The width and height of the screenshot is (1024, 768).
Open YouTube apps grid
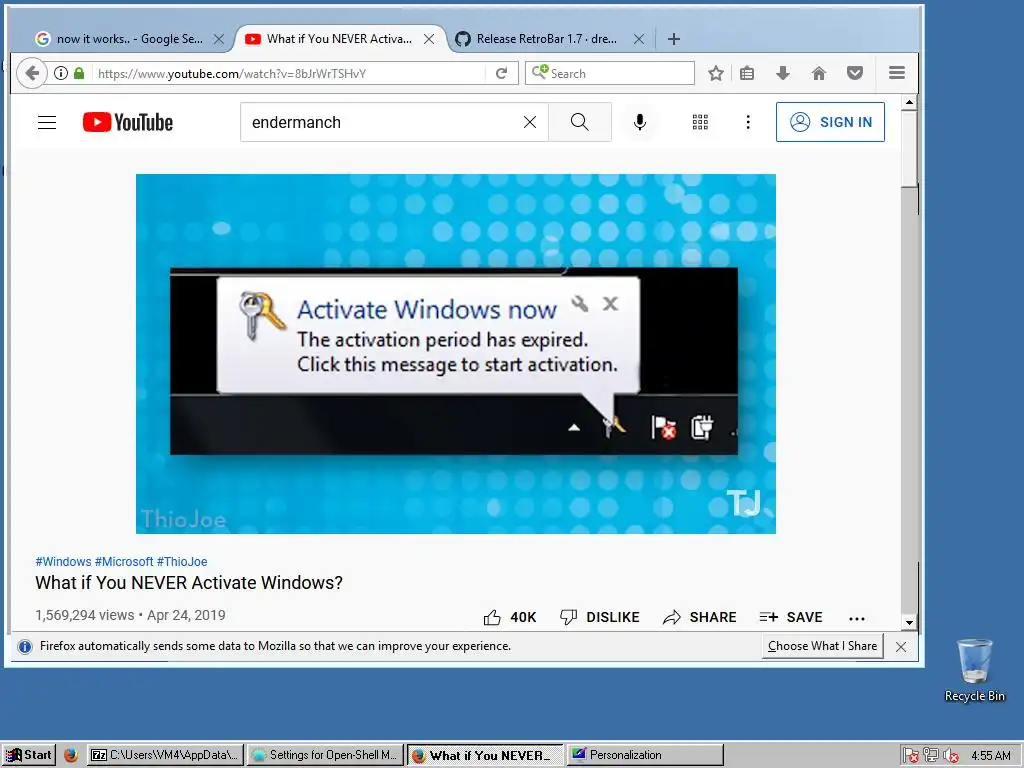[x=700, y=122]
